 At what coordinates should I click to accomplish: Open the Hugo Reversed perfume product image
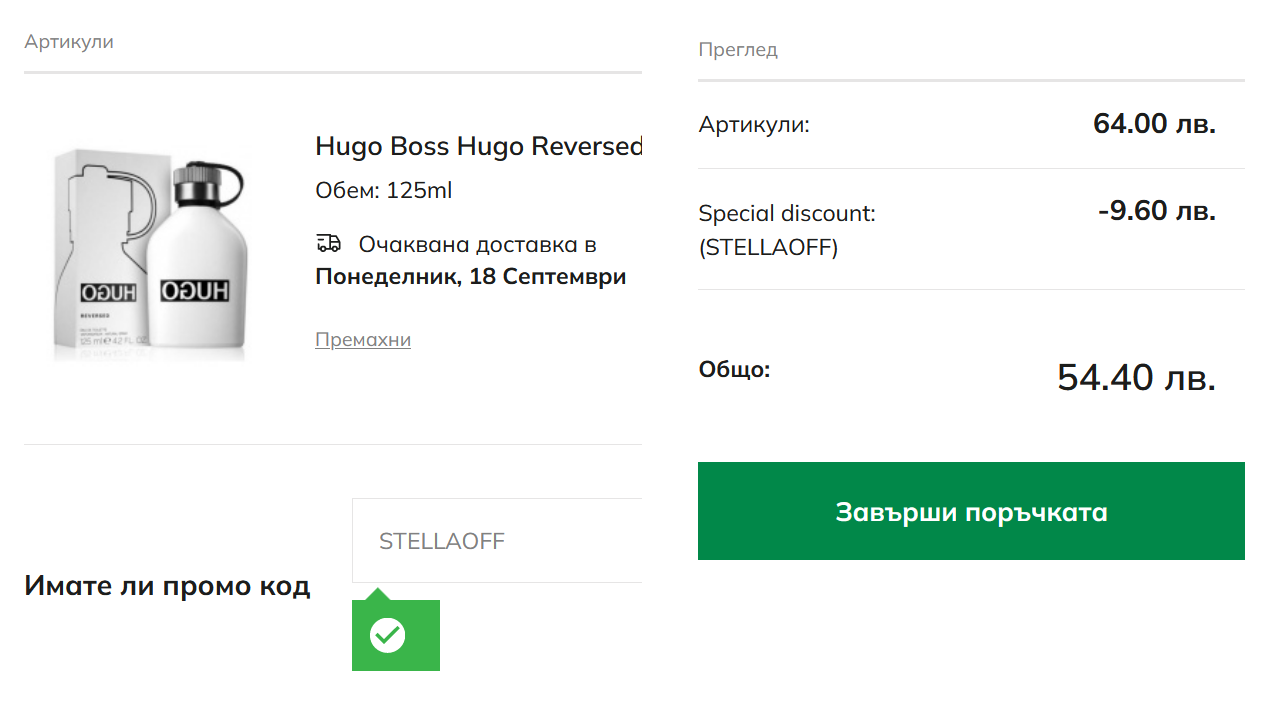149,256
